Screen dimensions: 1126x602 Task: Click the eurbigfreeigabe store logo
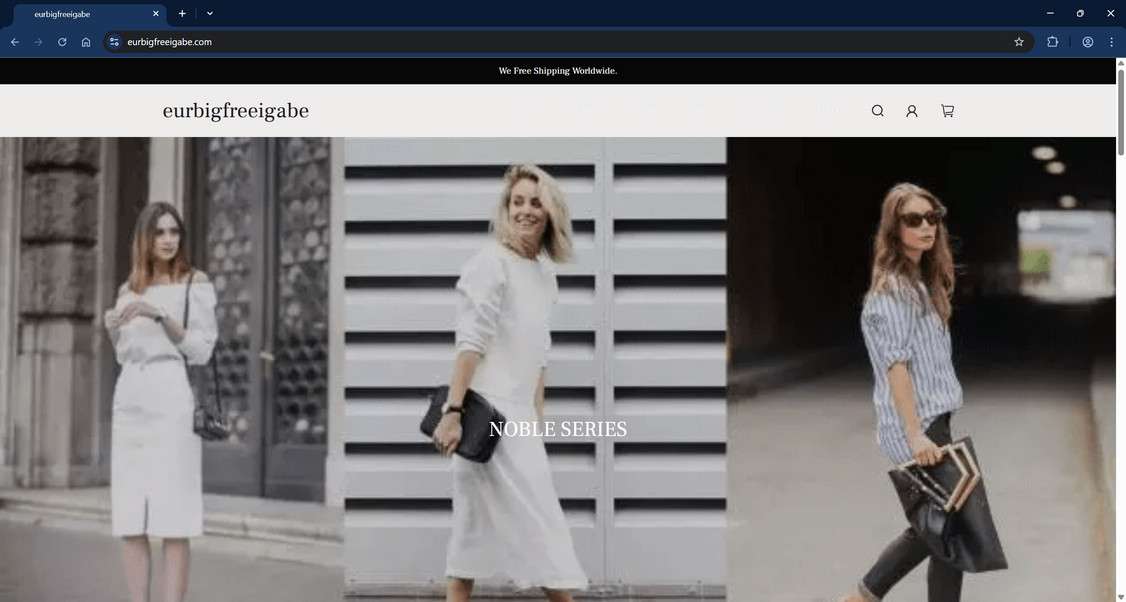(236, 111)
